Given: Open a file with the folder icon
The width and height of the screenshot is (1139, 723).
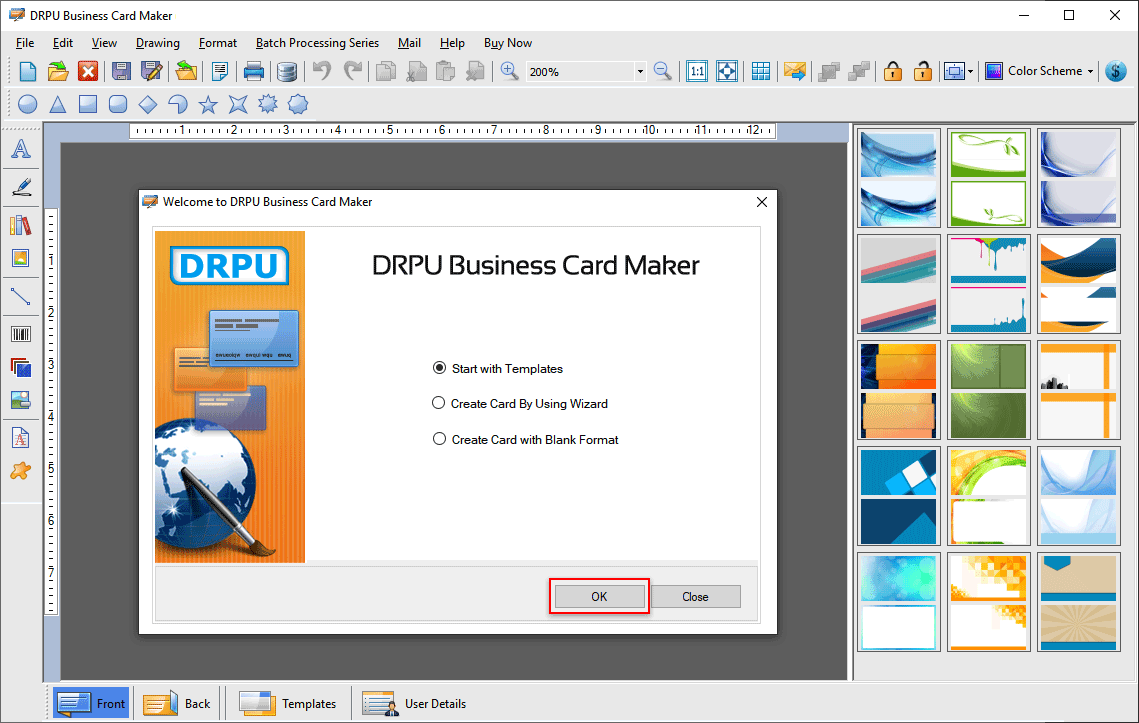Looking at the screenshot, I should pyautogui.click(x=58, y=71).
